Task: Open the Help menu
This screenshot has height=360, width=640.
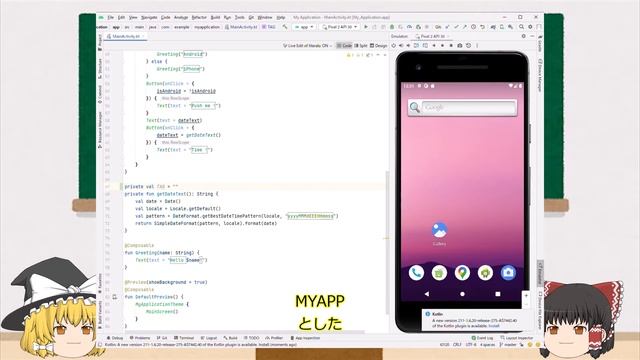Action: [281, 18]
